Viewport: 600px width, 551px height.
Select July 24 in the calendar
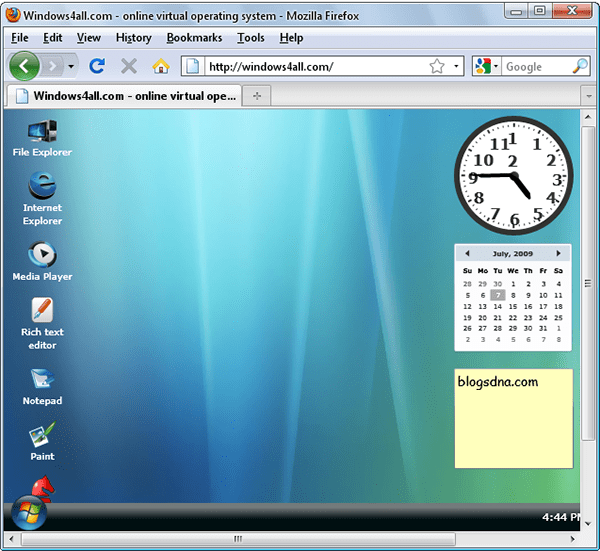click(543, 318)
